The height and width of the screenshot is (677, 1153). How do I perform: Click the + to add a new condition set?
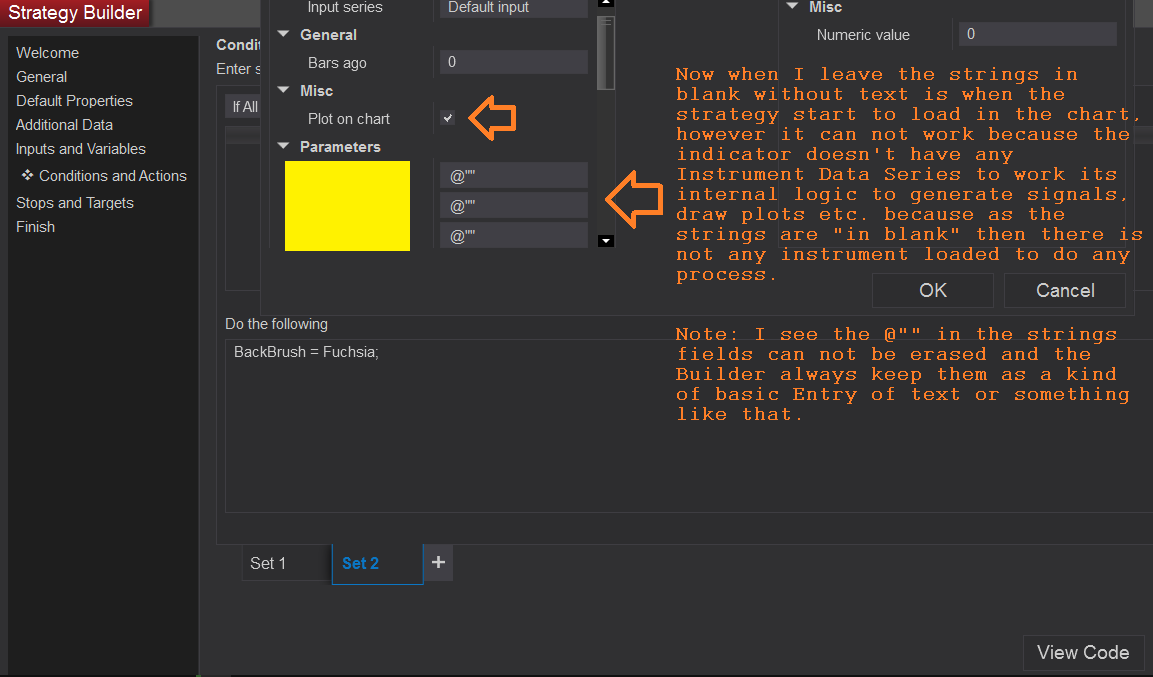point(437,563)
